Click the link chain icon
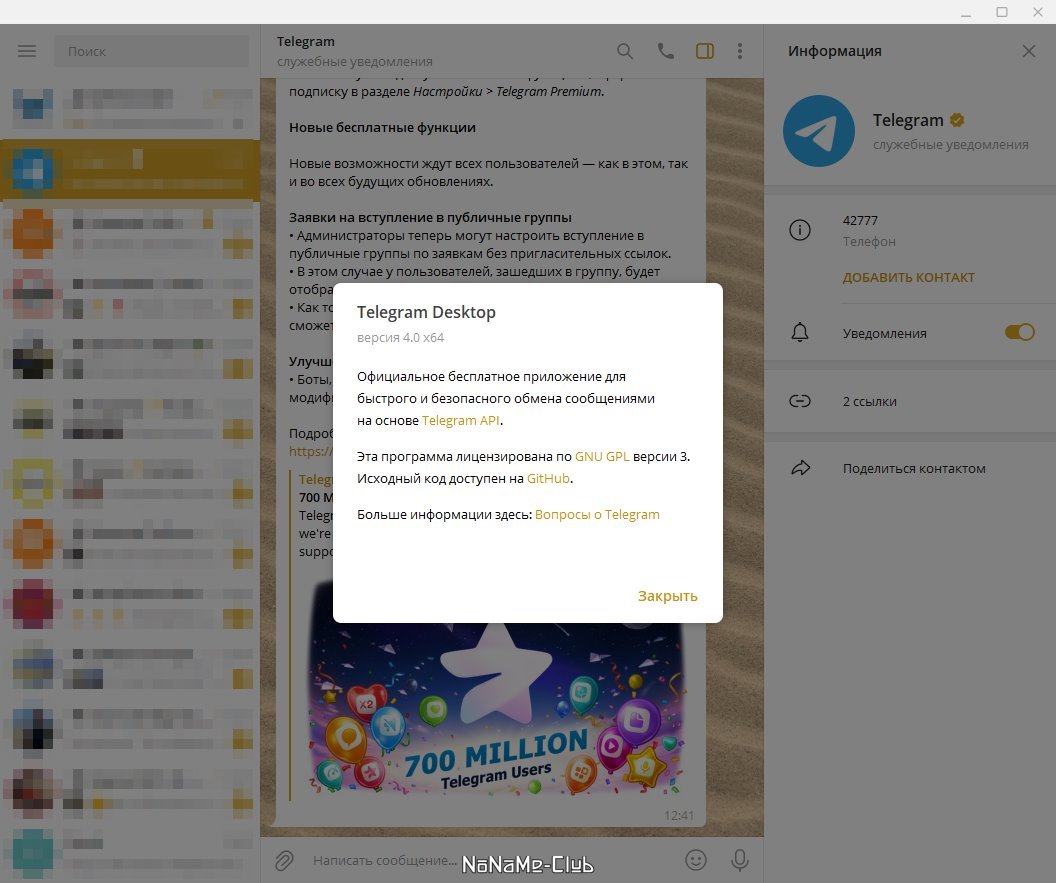The image size is (1056, 883). click(x=799, y=401)
